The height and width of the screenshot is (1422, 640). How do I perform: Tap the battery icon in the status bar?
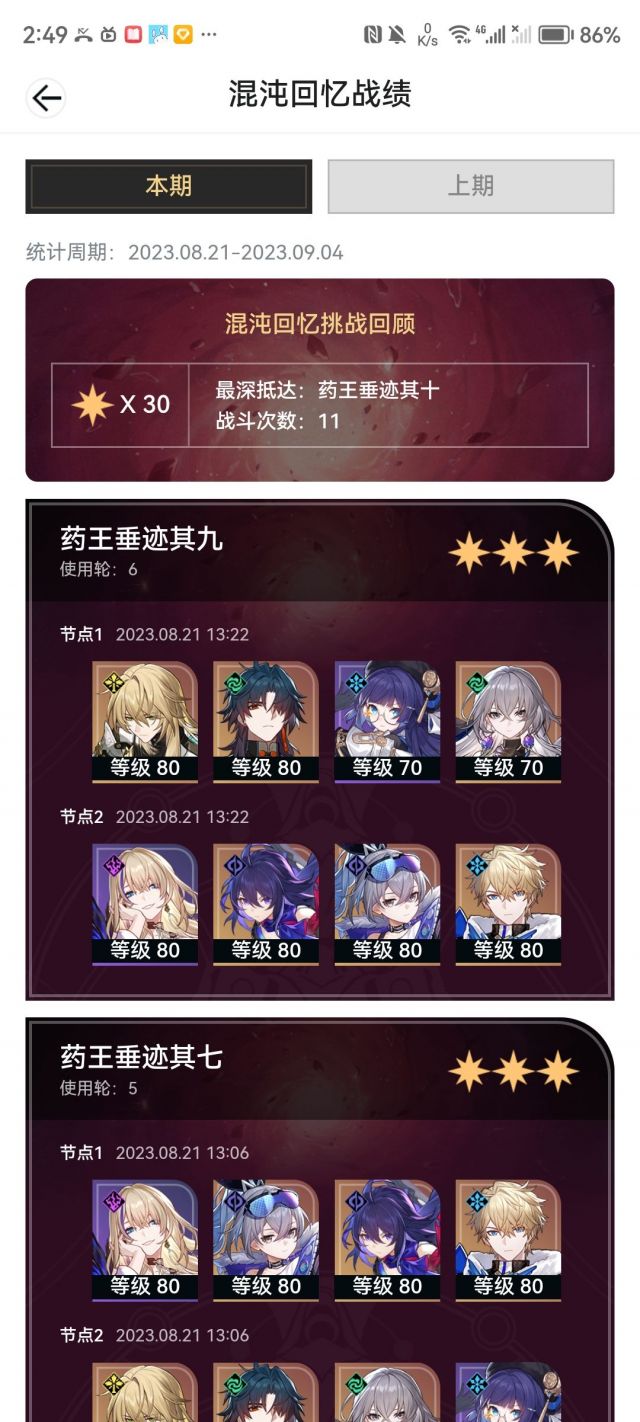point(555,35)
